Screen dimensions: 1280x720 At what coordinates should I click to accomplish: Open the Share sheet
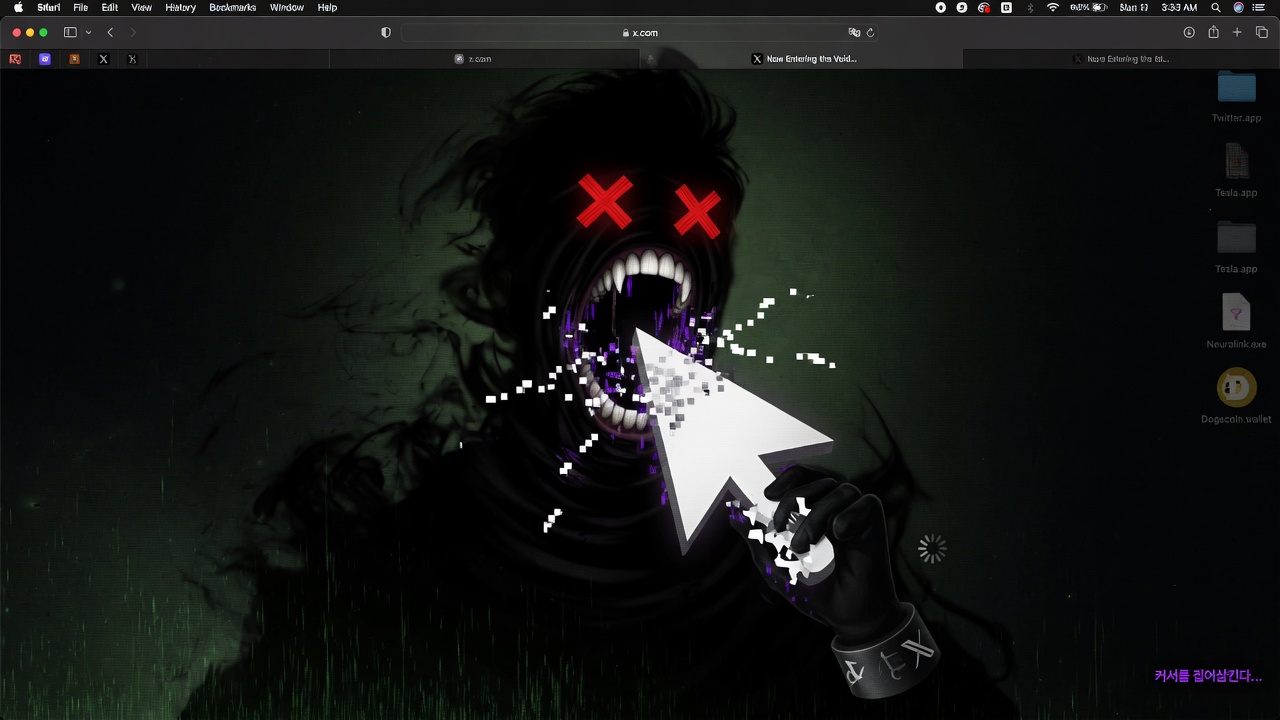1213,32
